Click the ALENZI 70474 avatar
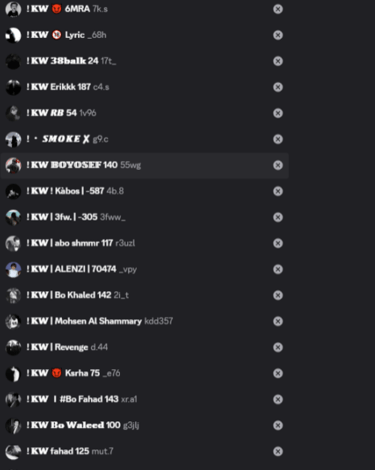Viewport: 375px width, 470px height. [13, 269]
